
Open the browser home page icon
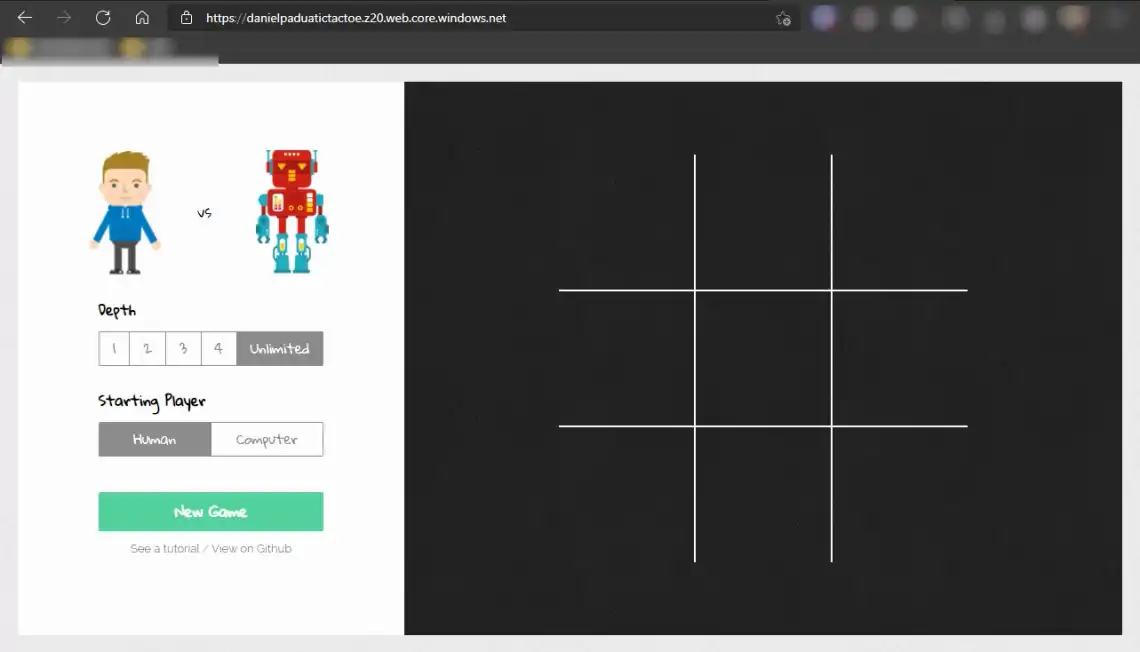pyautogui.click(x=142, y=17)
